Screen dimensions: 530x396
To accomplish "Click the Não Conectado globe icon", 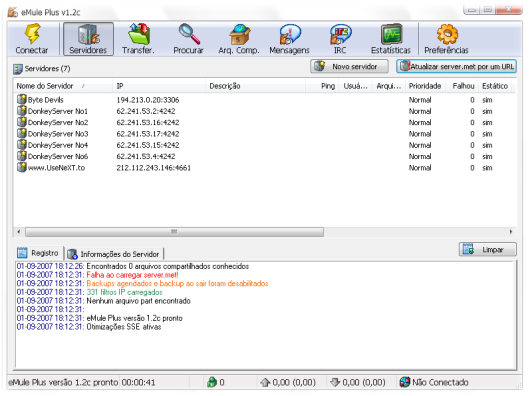I will click(405, 382).
